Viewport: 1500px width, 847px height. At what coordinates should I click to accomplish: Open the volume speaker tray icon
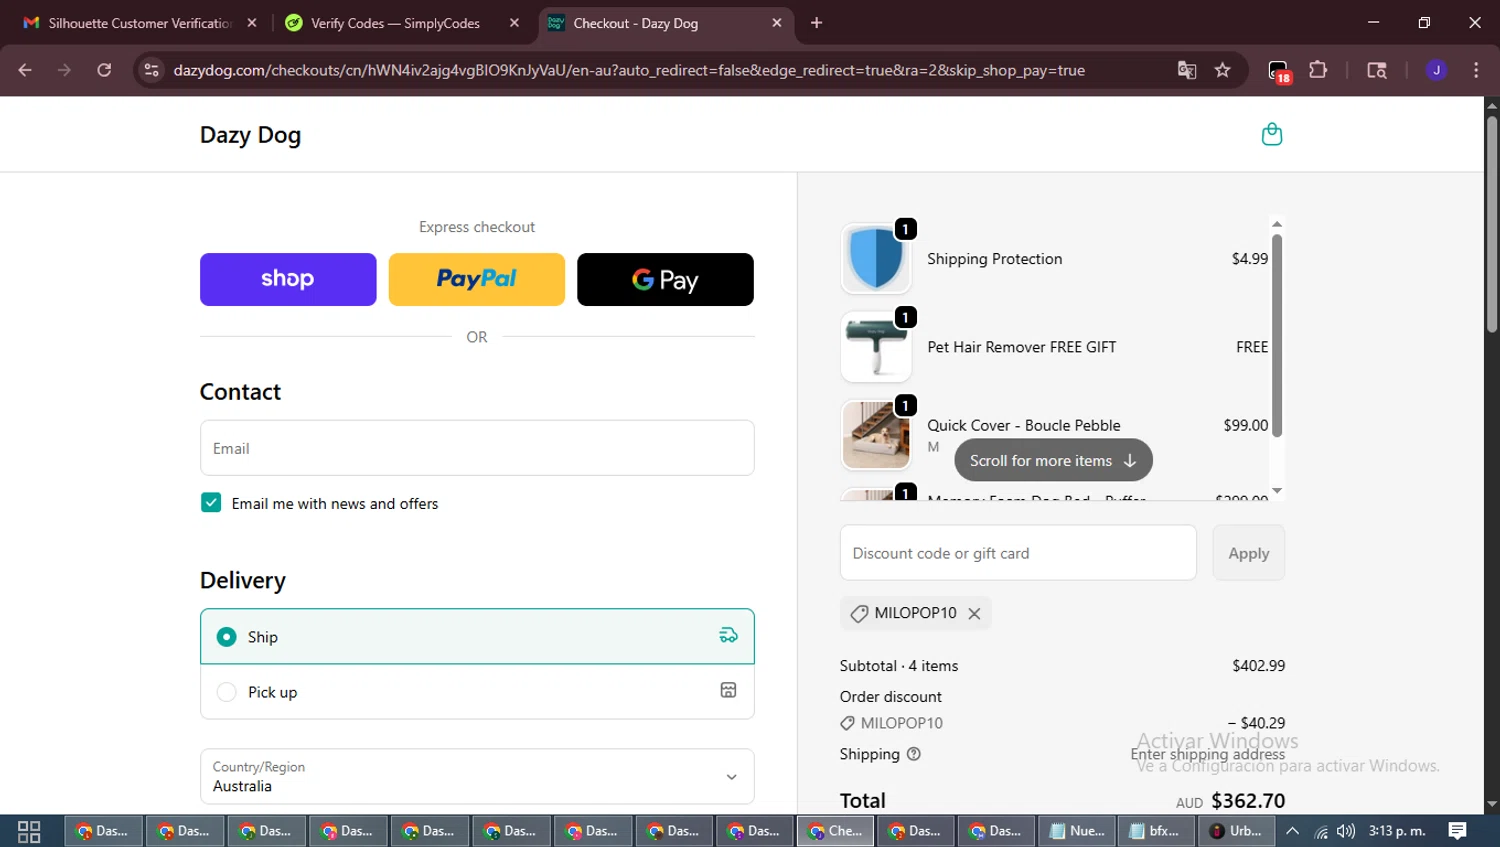click(x=1346, y=831)
